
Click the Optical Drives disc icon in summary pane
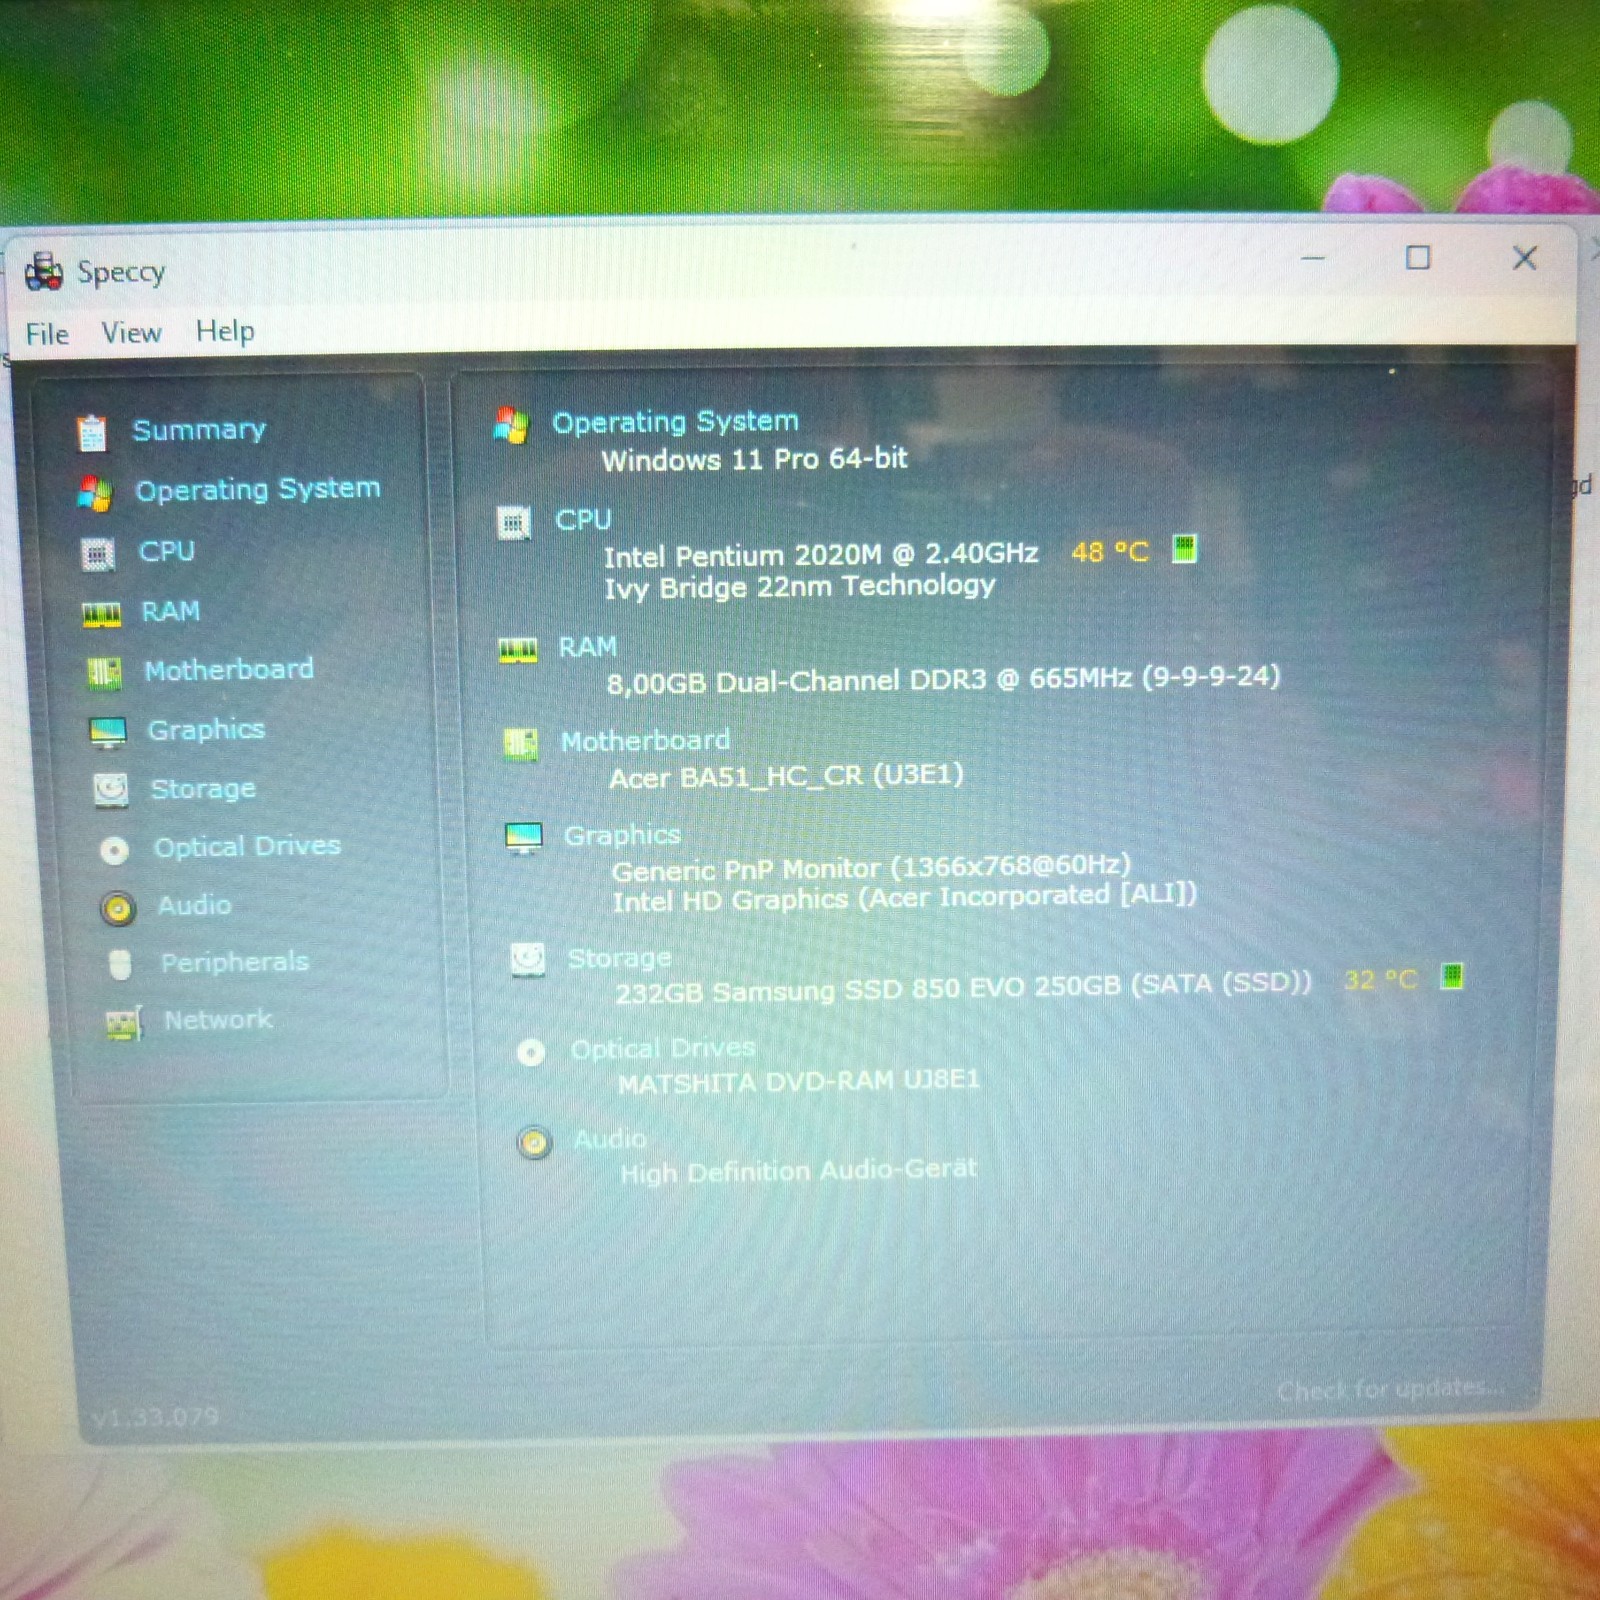(x=531, y=1052)
